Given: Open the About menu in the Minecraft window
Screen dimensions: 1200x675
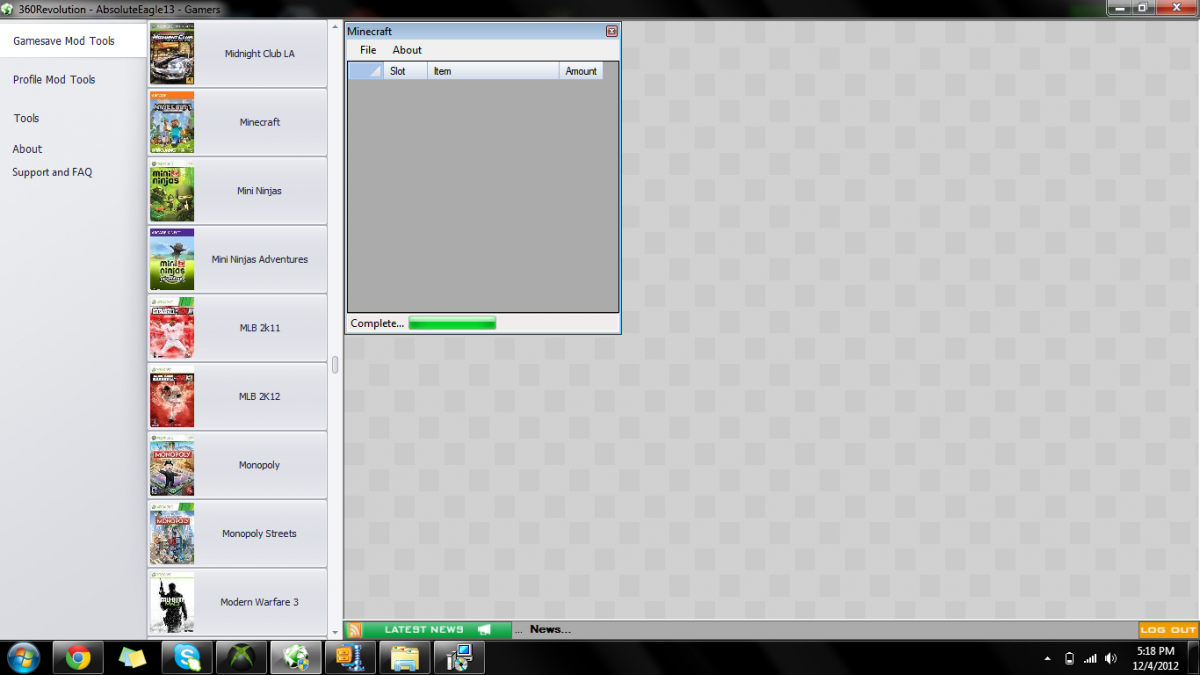Looking at the screenshot, I should [x=407, y=50].
